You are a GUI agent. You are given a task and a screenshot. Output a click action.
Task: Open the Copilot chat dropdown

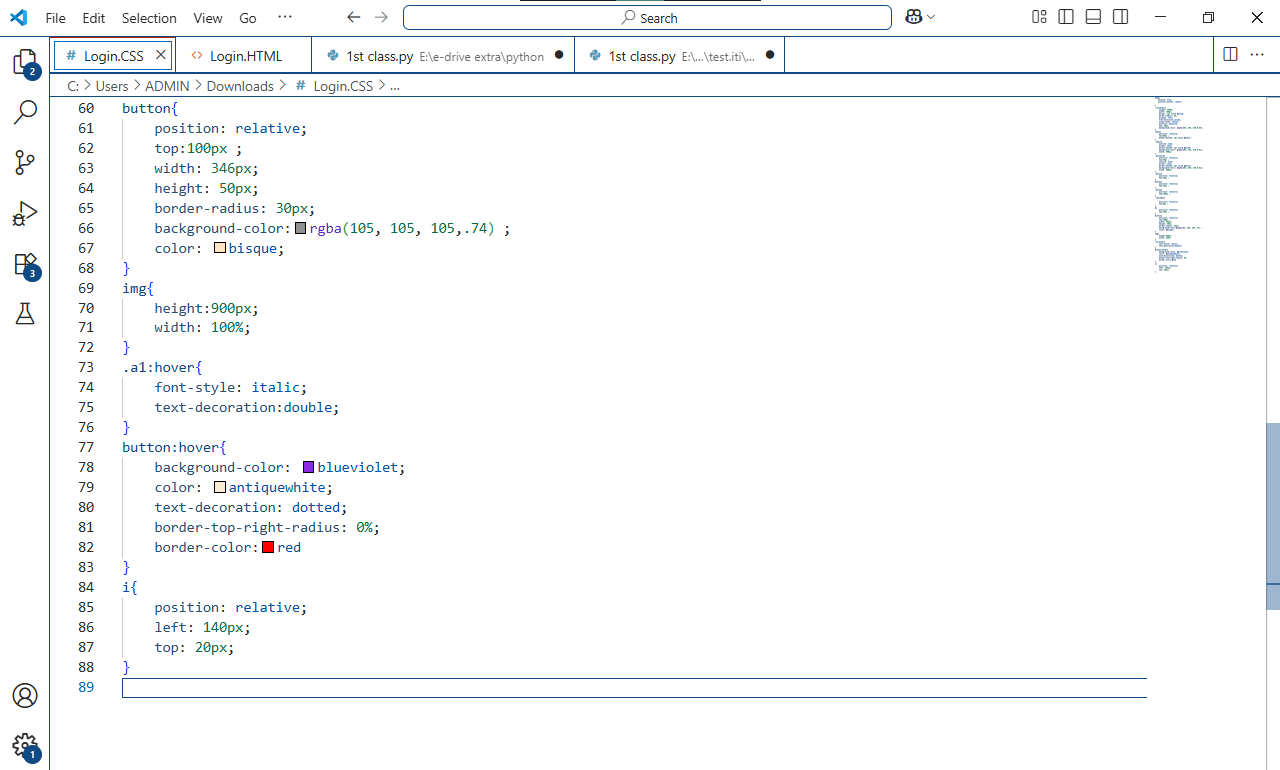(x=931, y=17)
